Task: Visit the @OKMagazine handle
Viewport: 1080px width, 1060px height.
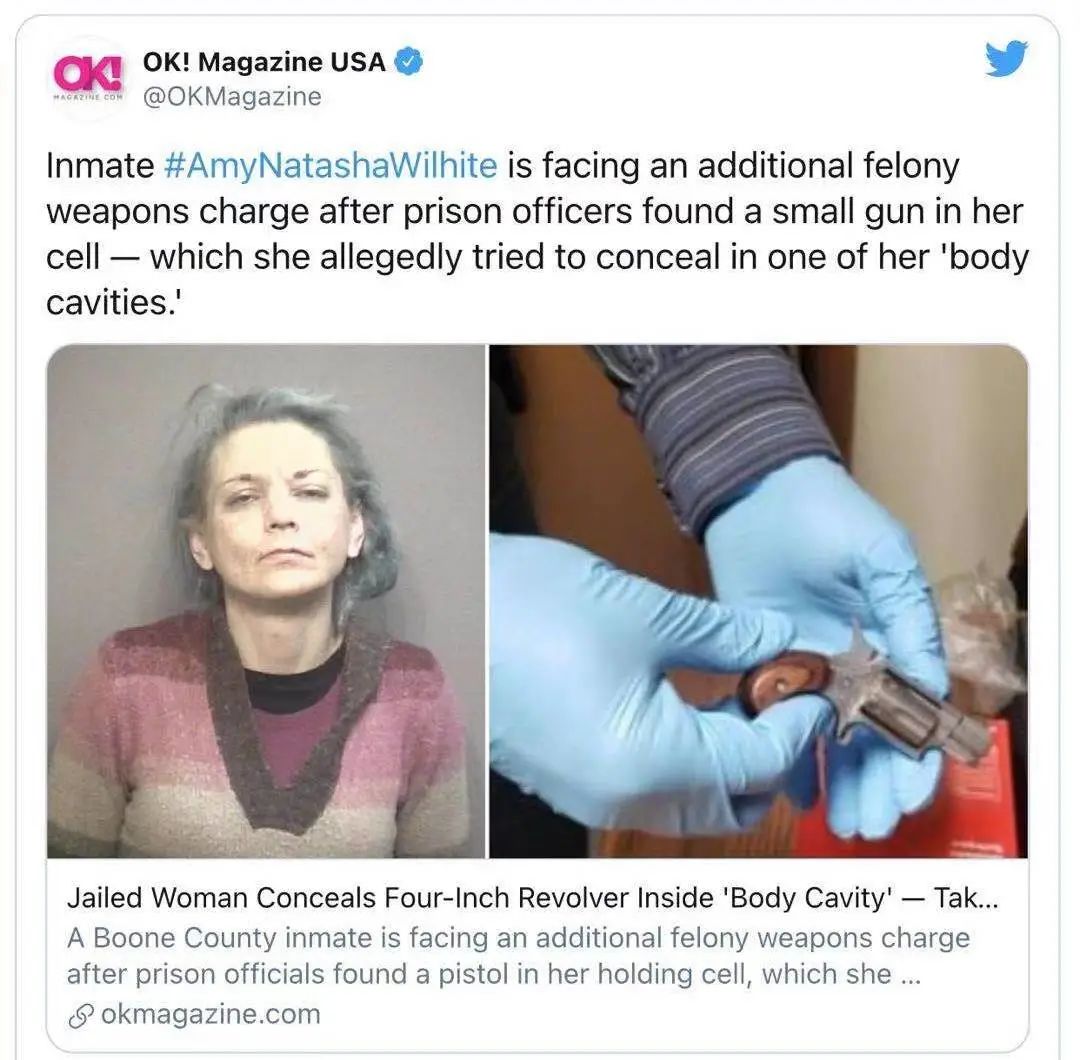Action: [x=232, y=96]
